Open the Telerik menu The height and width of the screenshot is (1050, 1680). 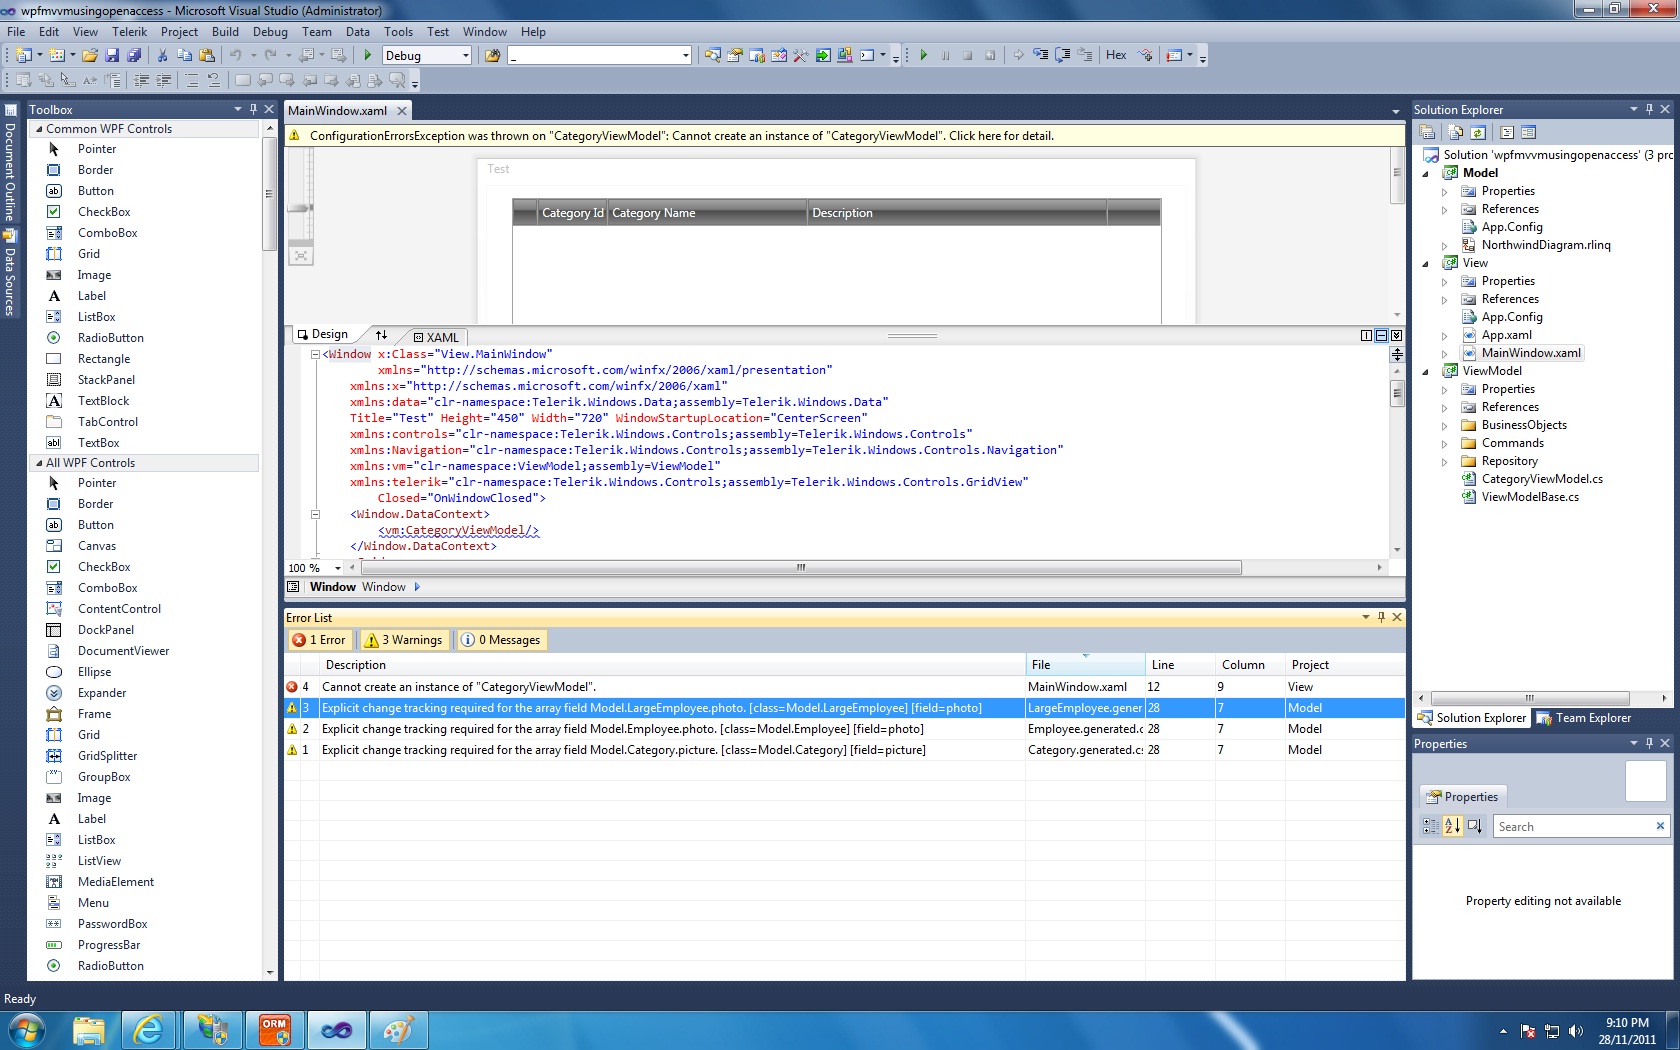(129, 32)
